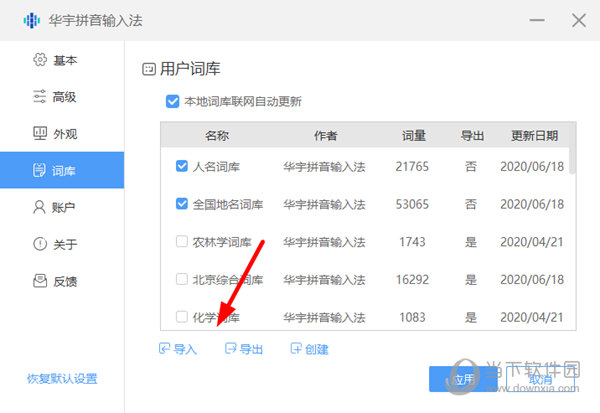Image resolution: width=600 pixels, height=413 pixels.
Task: Click the 基本 gear icon in sidebar
Action: (40, 60)
